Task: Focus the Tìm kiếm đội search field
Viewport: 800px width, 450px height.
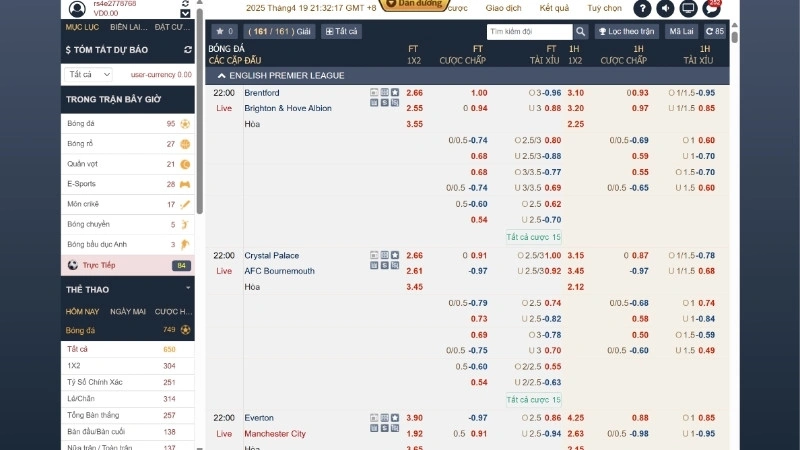Action: pyautogui.click(x=529, y=32)
